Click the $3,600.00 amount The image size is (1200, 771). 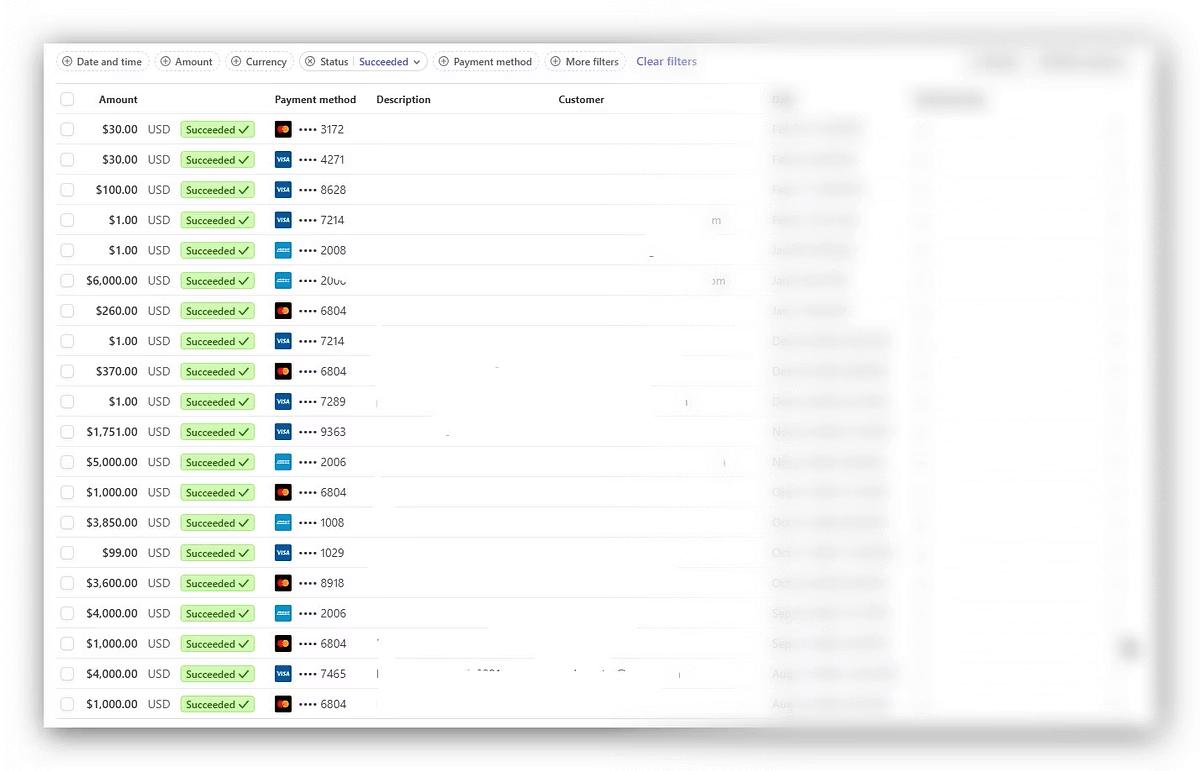(112, 582)
